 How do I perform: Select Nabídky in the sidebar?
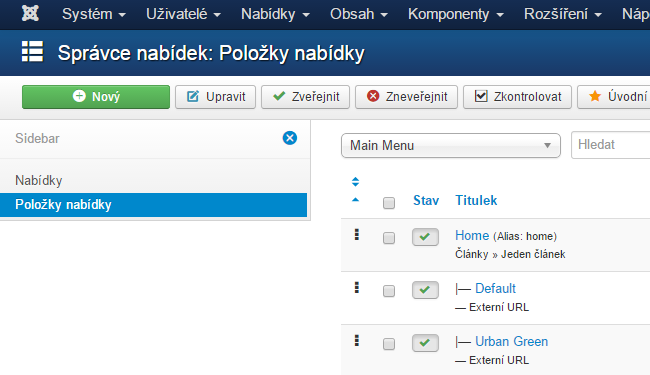pos(39,180)
